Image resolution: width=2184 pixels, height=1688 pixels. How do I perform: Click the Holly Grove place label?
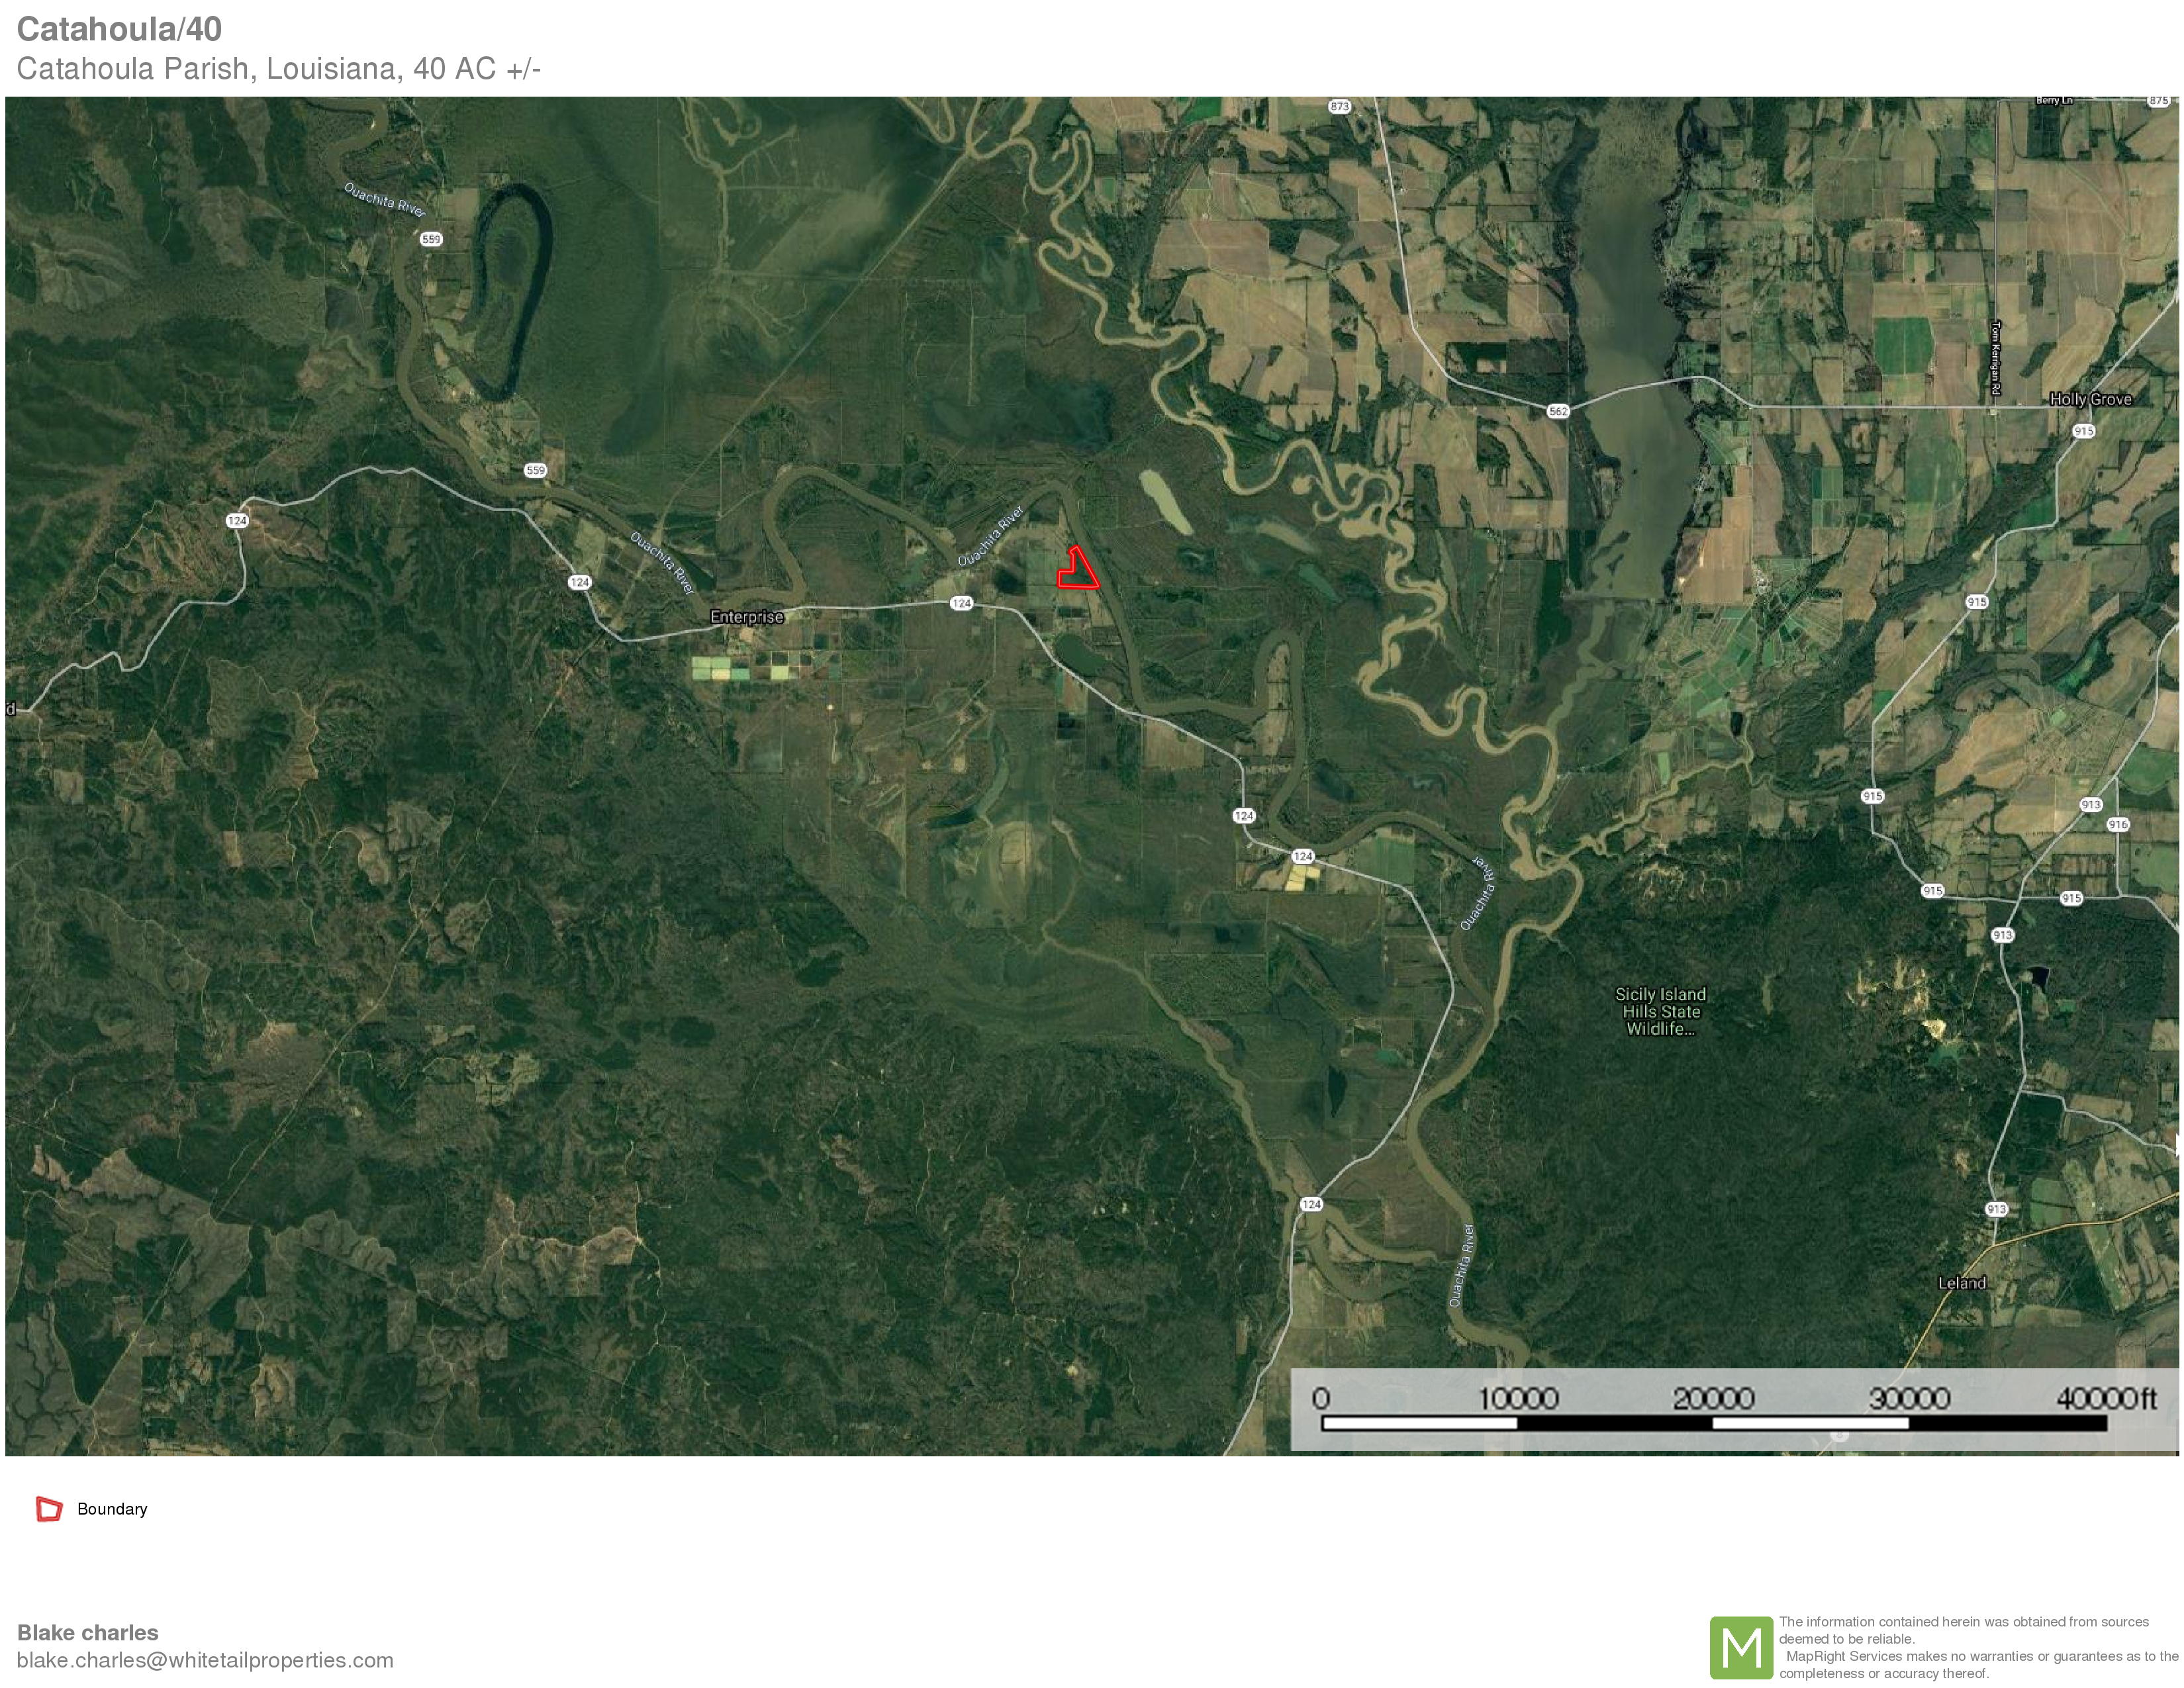(2090, 399)
